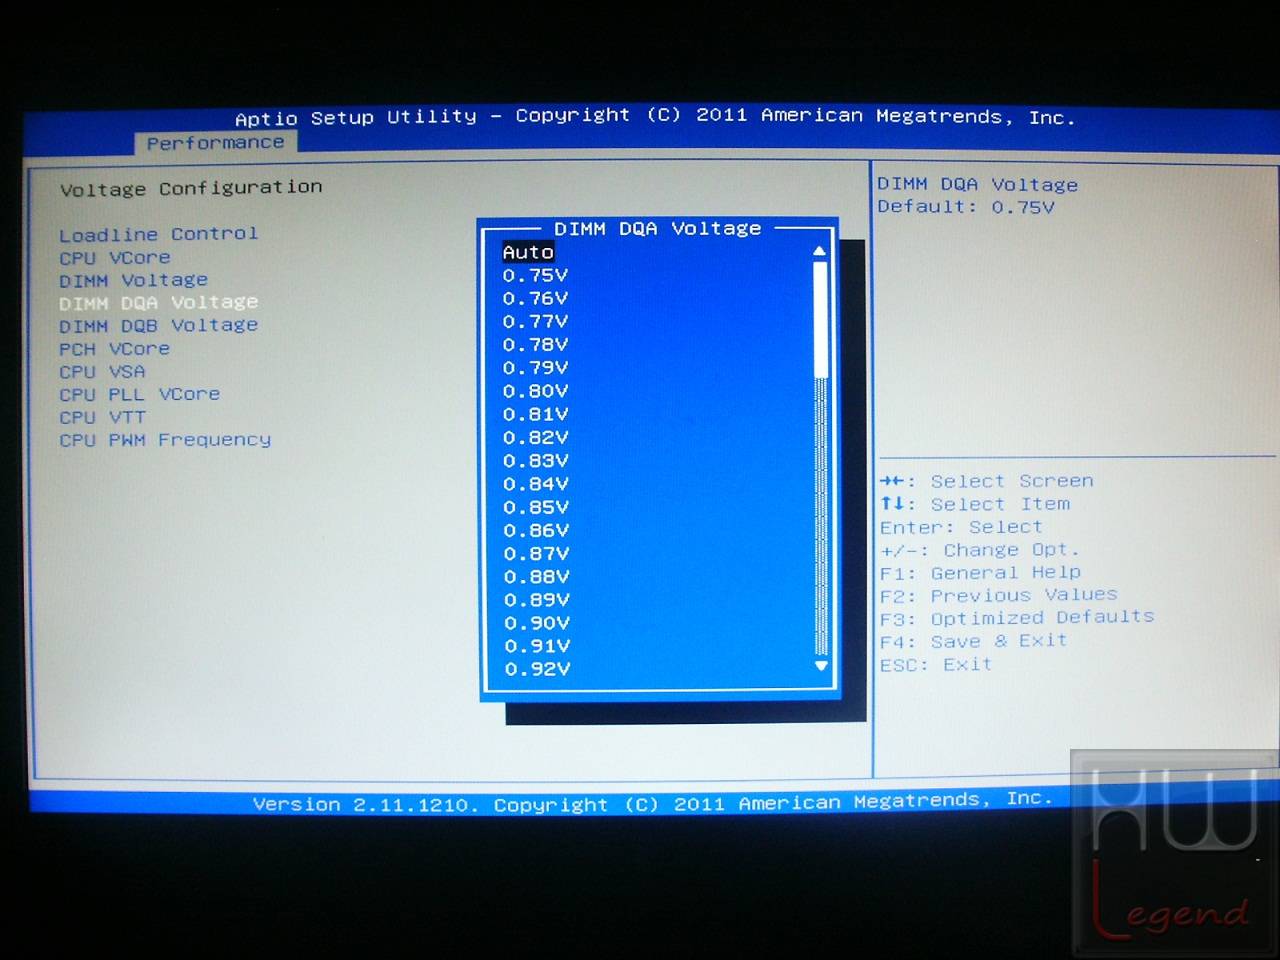Image resolution: width=1280 pixels, height=960 pixels.
Task: Pick 0.78V from voltage list
Action: pos(535,344)
